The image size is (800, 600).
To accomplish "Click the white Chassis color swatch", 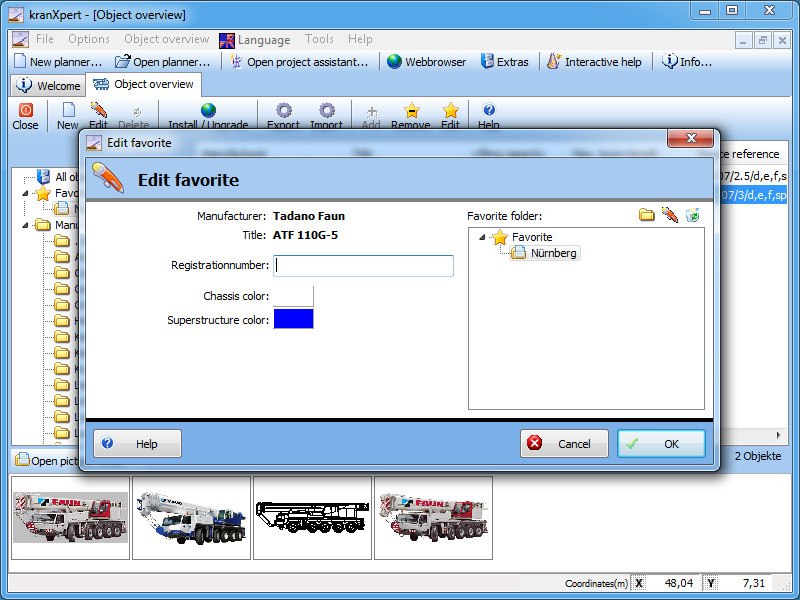I will [293, 296].
